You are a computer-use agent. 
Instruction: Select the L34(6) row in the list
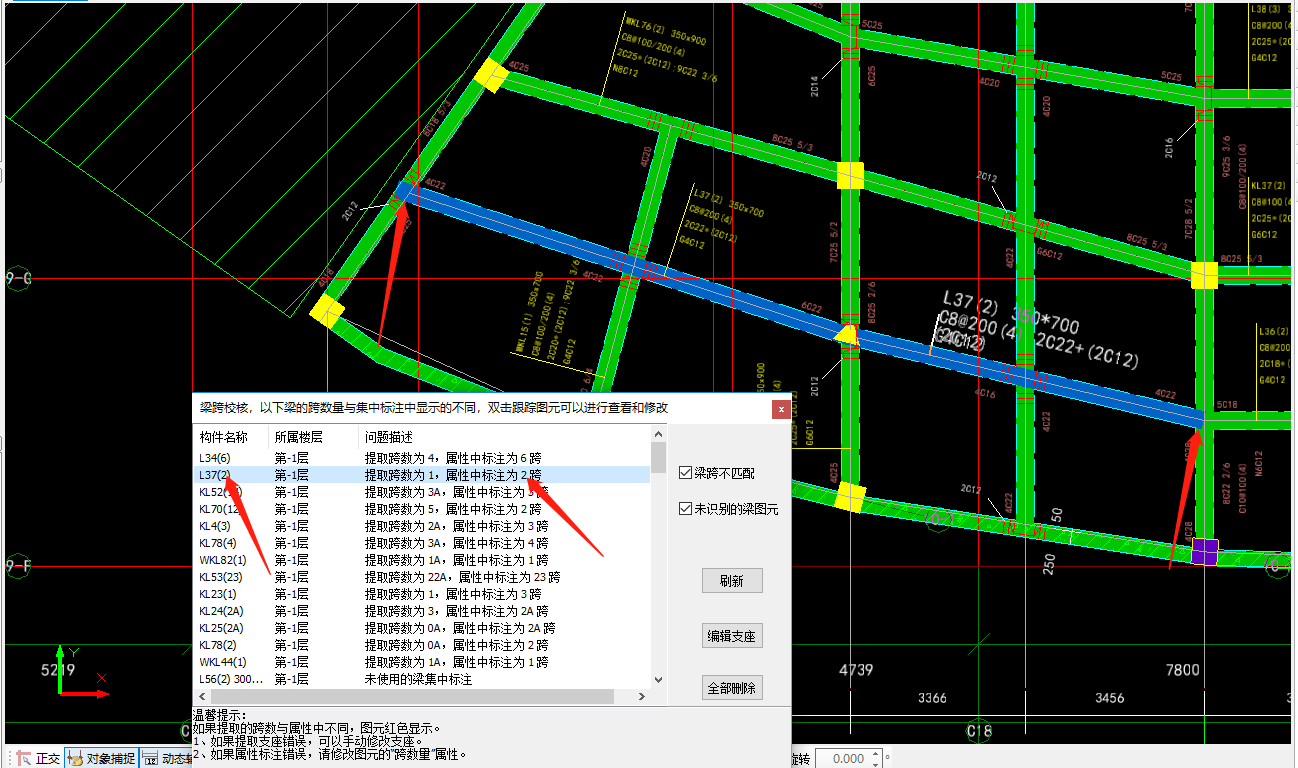coord(421,458)
